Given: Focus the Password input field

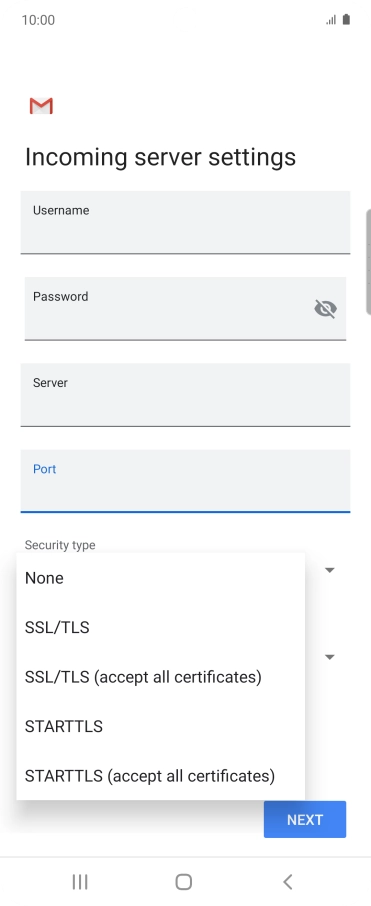Looking at the screenshot, I should point(186,309).
